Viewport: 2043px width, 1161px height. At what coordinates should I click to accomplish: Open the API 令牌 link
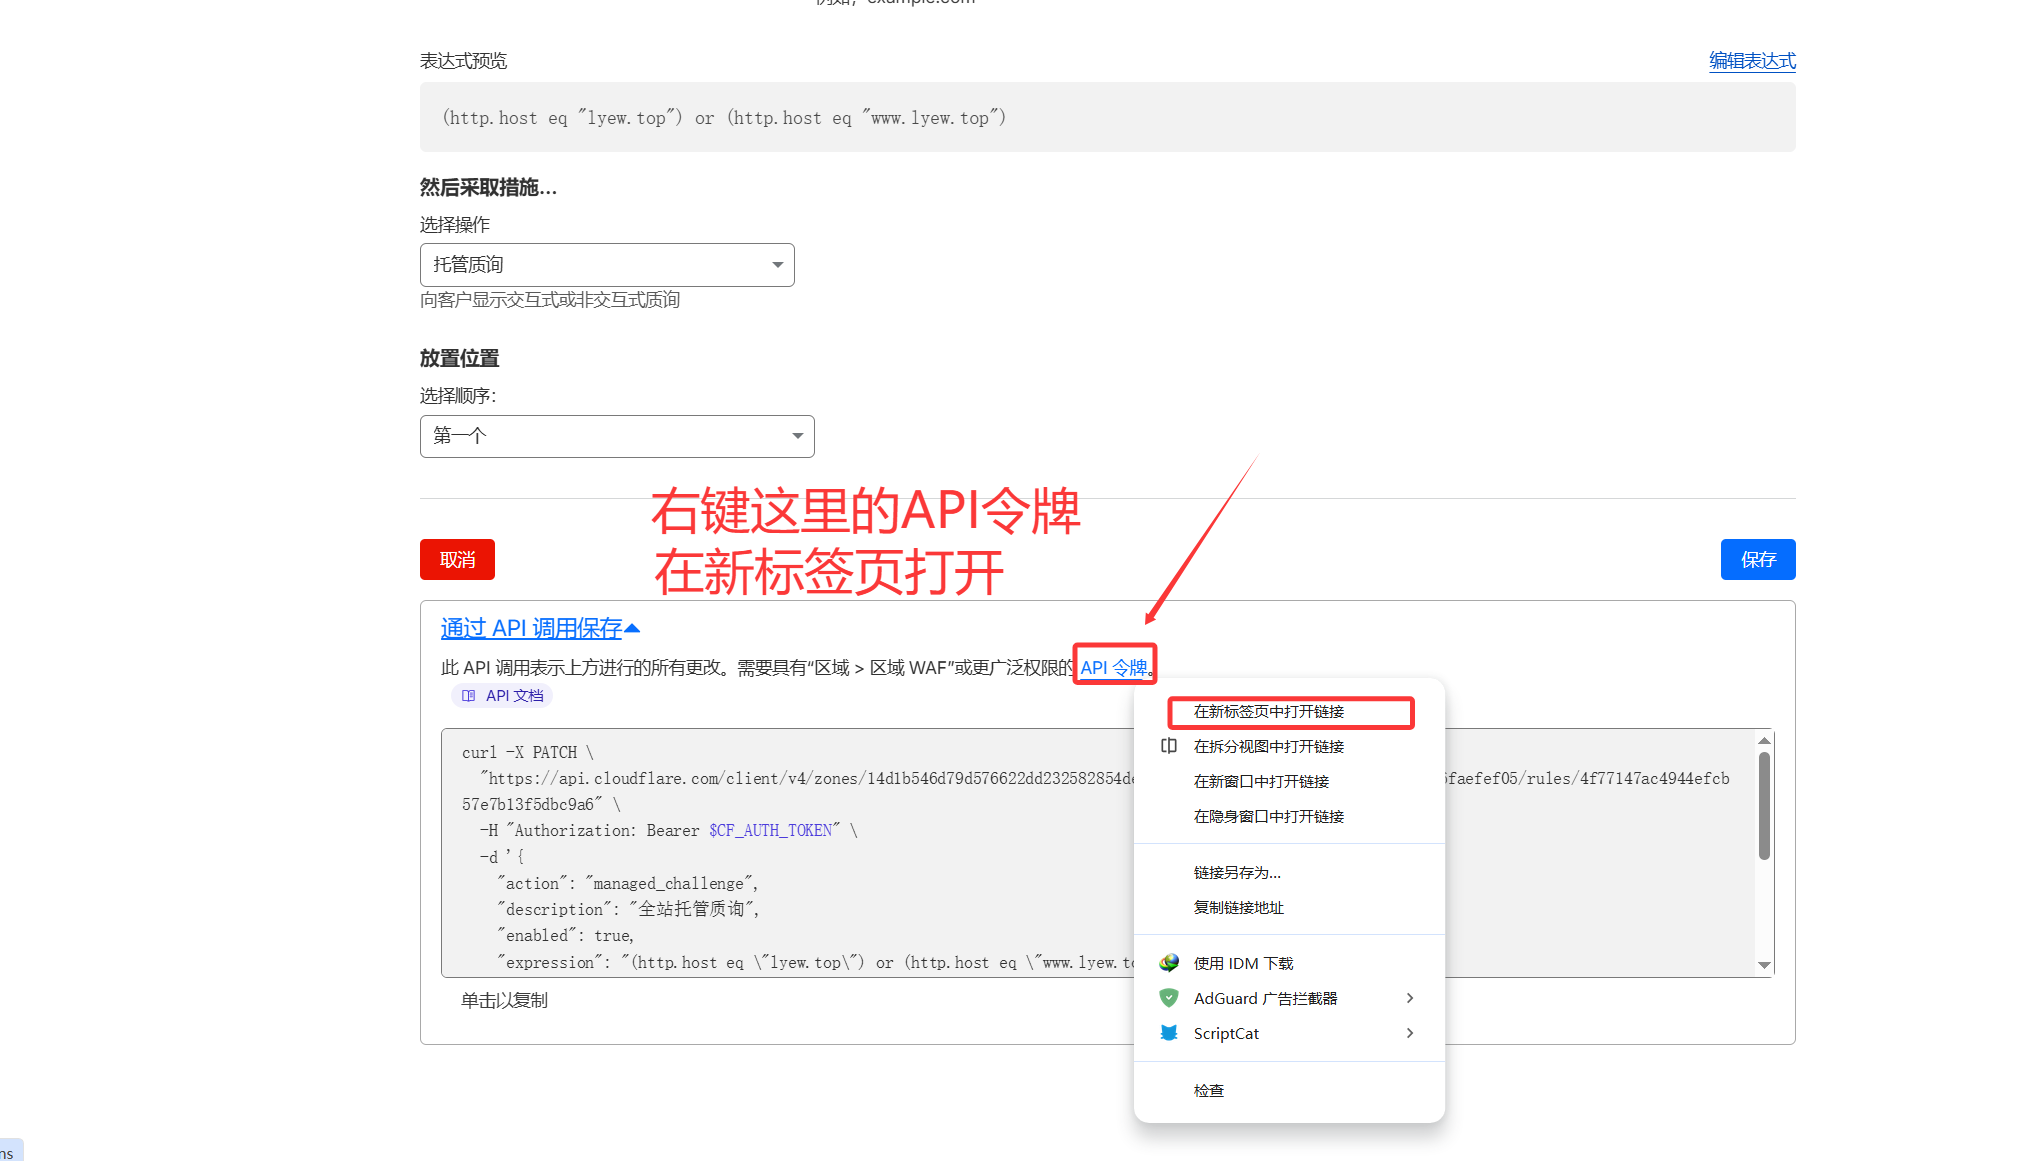(x=1114, y=668)
